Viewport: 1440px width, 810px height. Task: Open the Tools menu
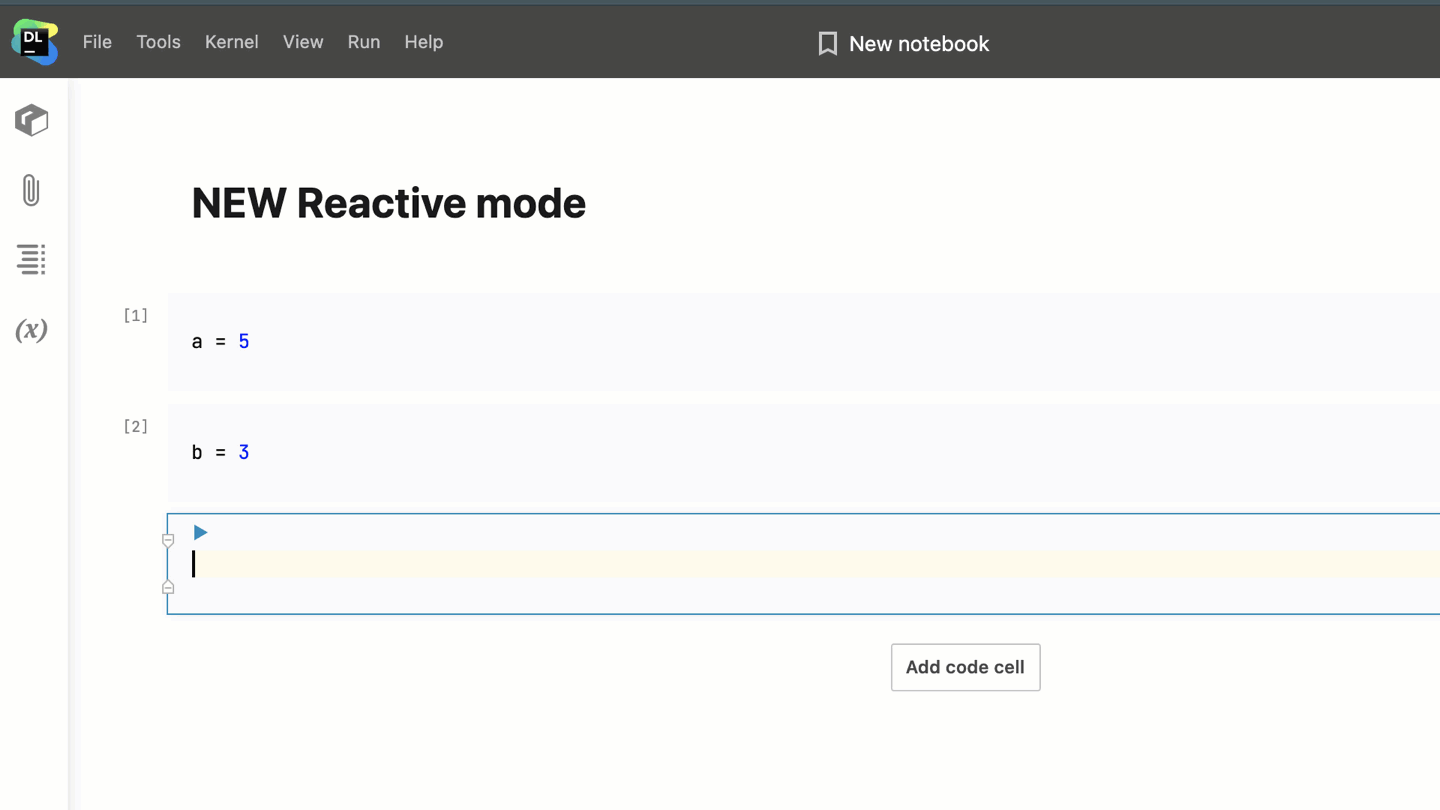click(158, 42)
